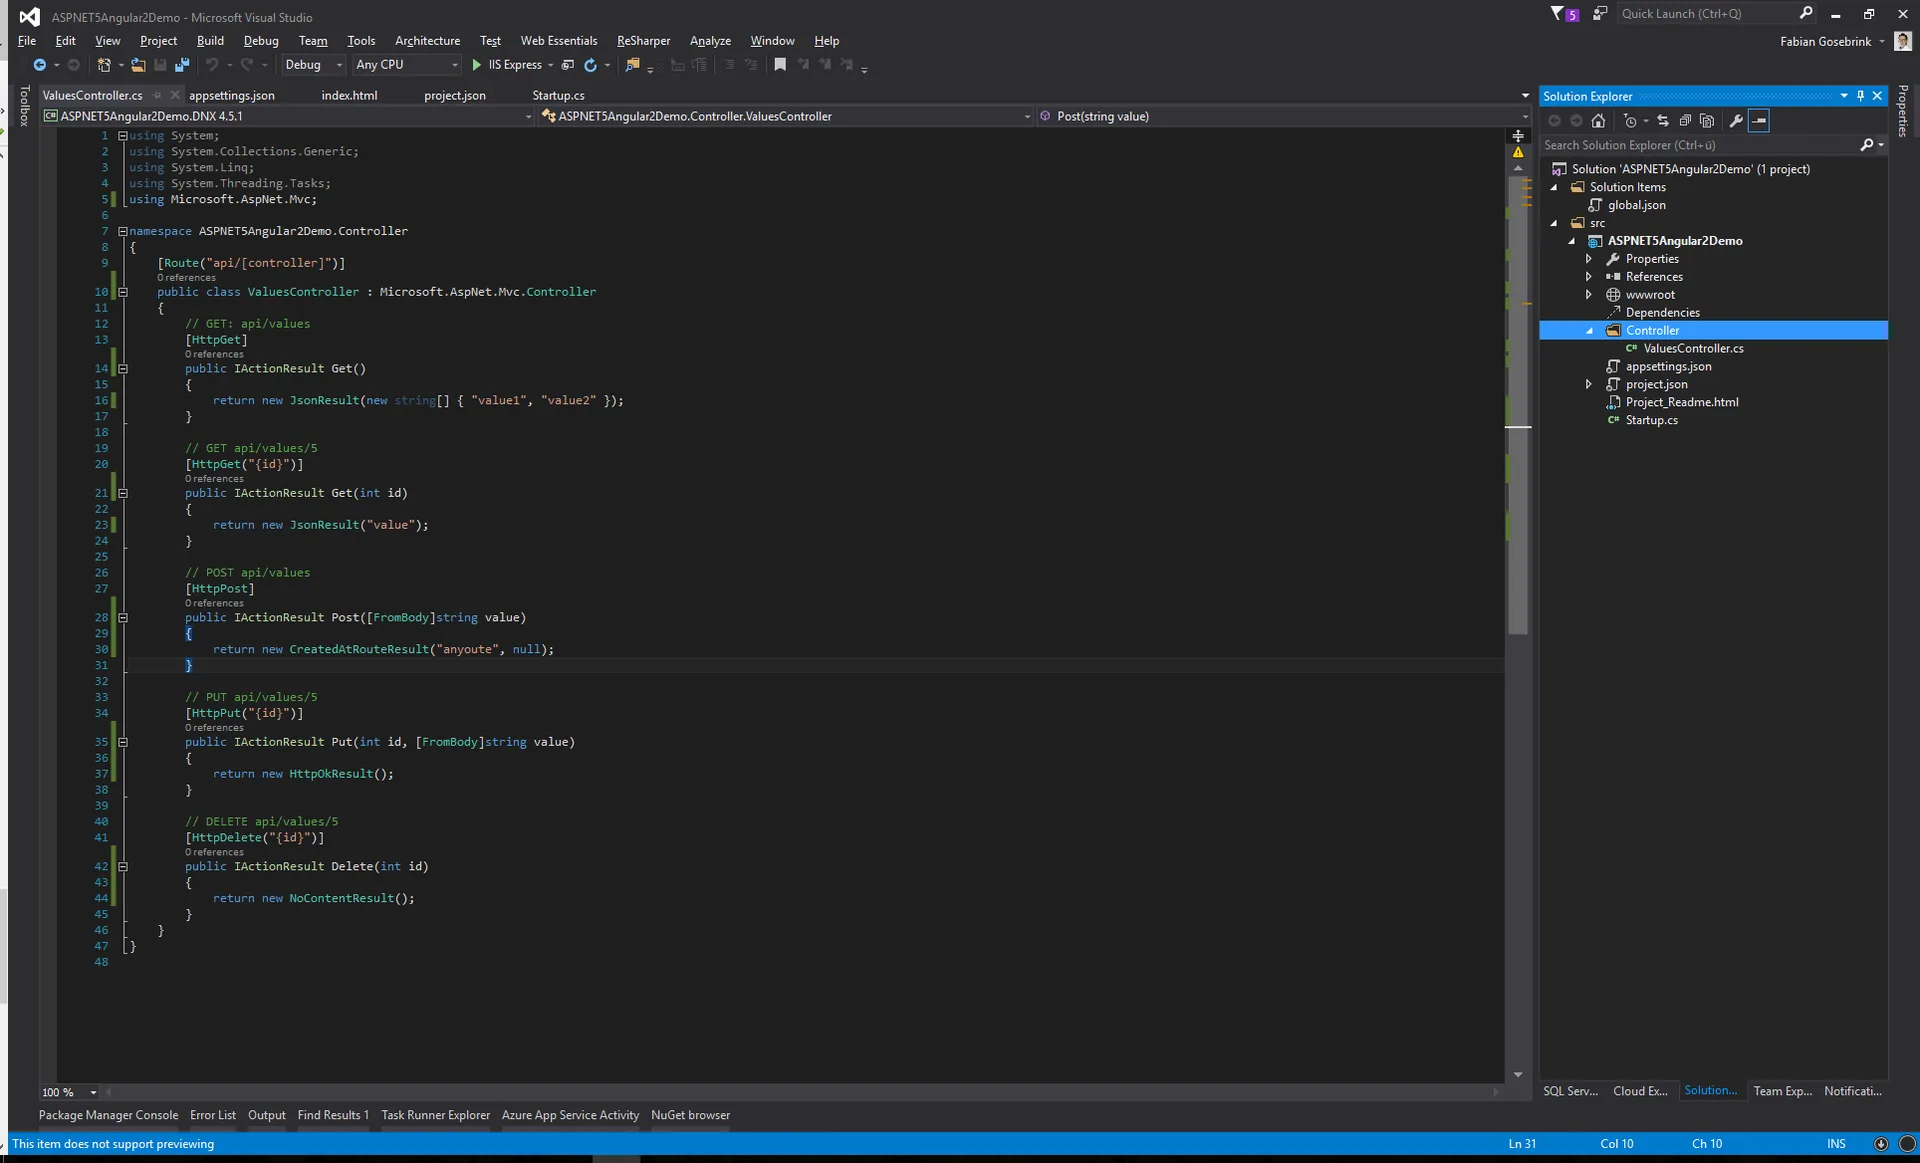Open the Debug configuration dropdown
The height and width of the screenshot is (1163, 1920).
313,65
